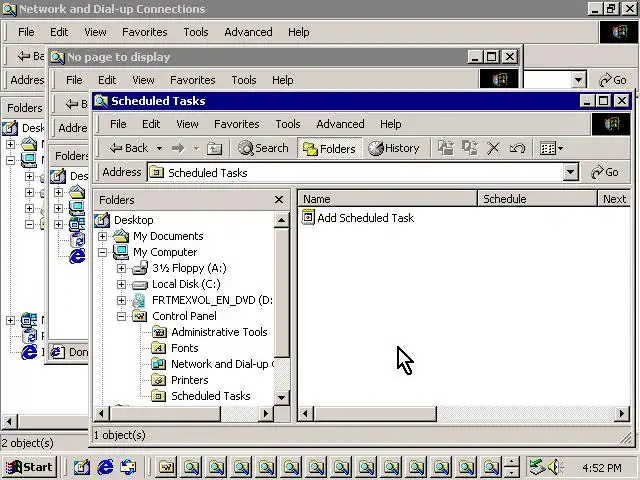
Task: Click Show Desktop quick launch icon
Action: [82, 467]
